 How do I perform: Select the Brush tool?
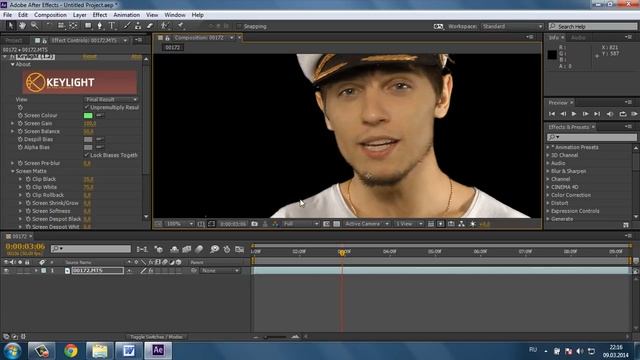pos(127,26)
